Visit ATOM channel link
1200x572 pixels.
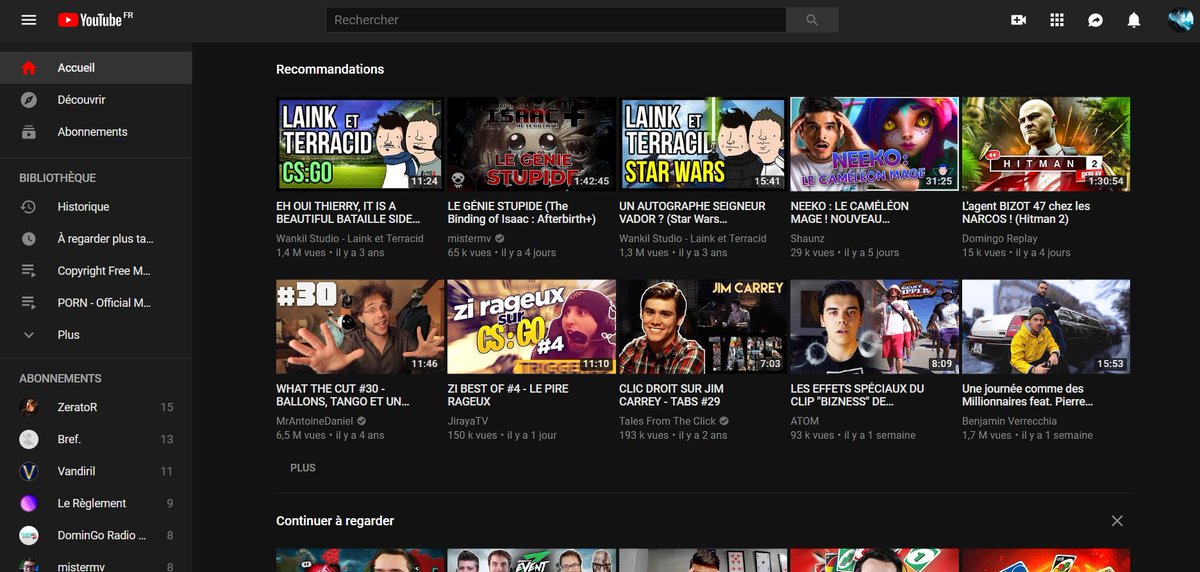click(x=805, y=421)
